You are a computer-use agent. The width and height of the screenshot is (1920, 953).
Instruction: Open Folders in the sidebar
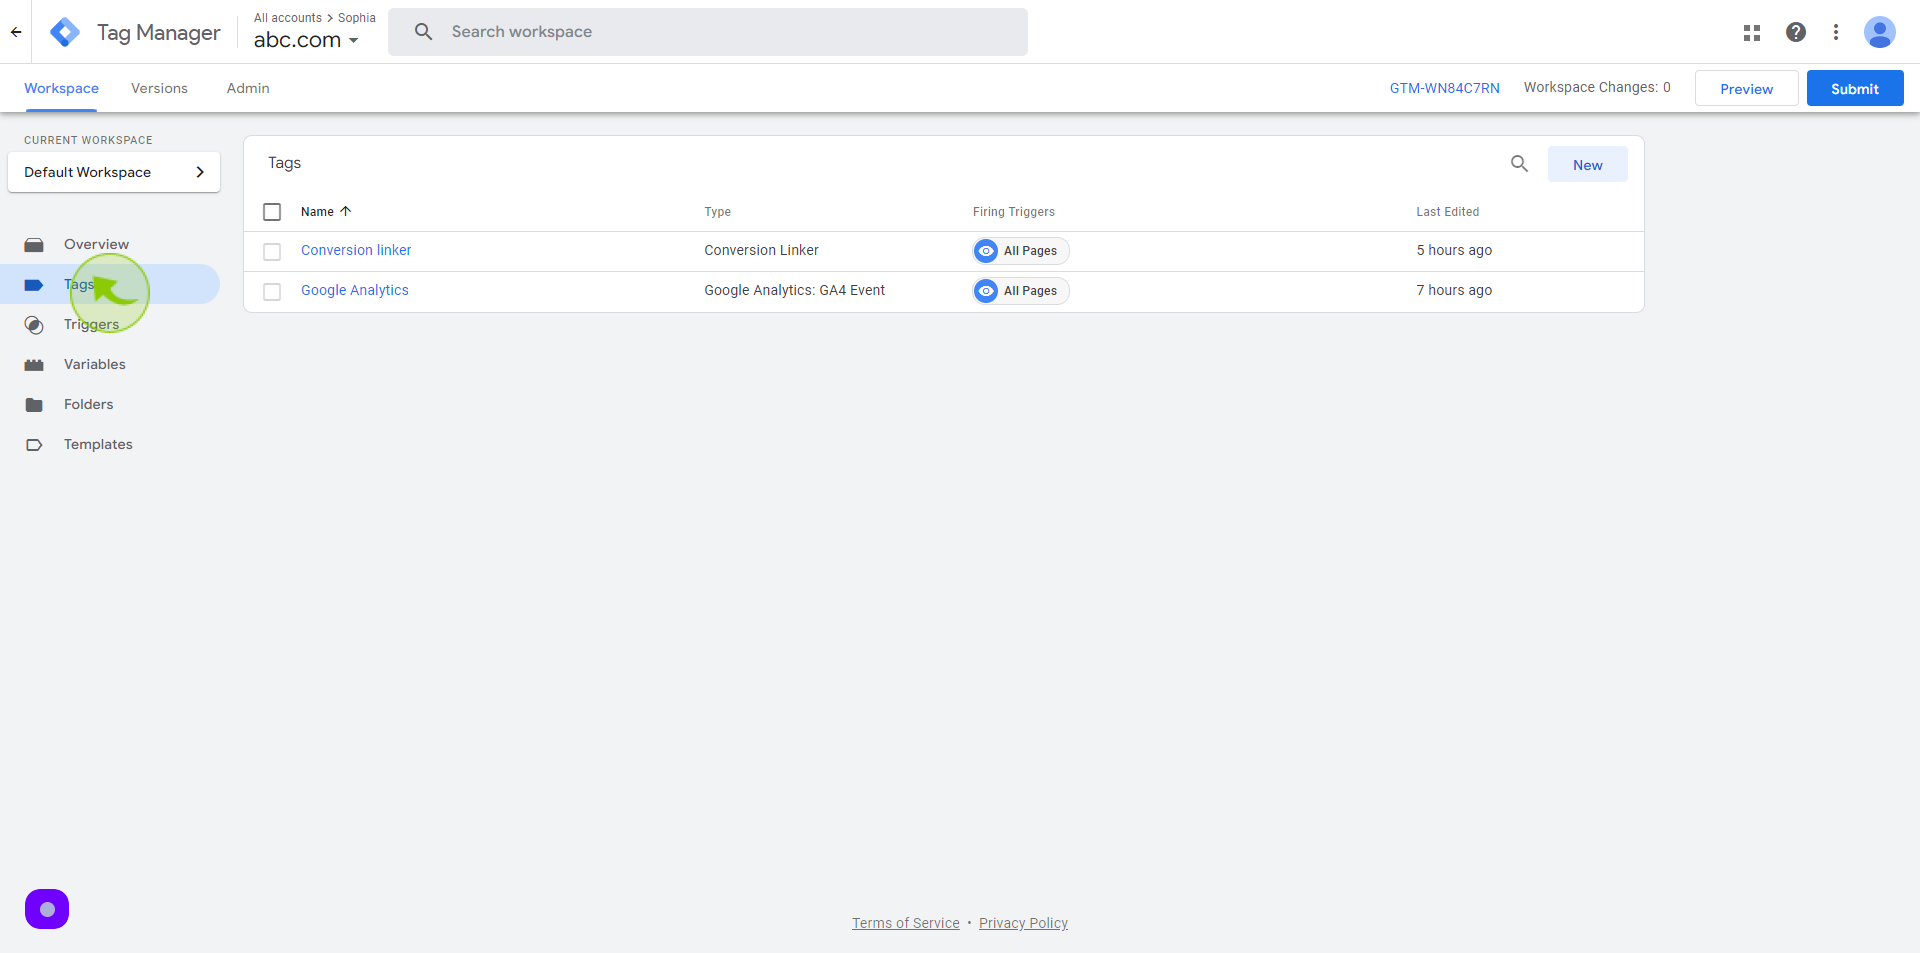tap(110, 404)
